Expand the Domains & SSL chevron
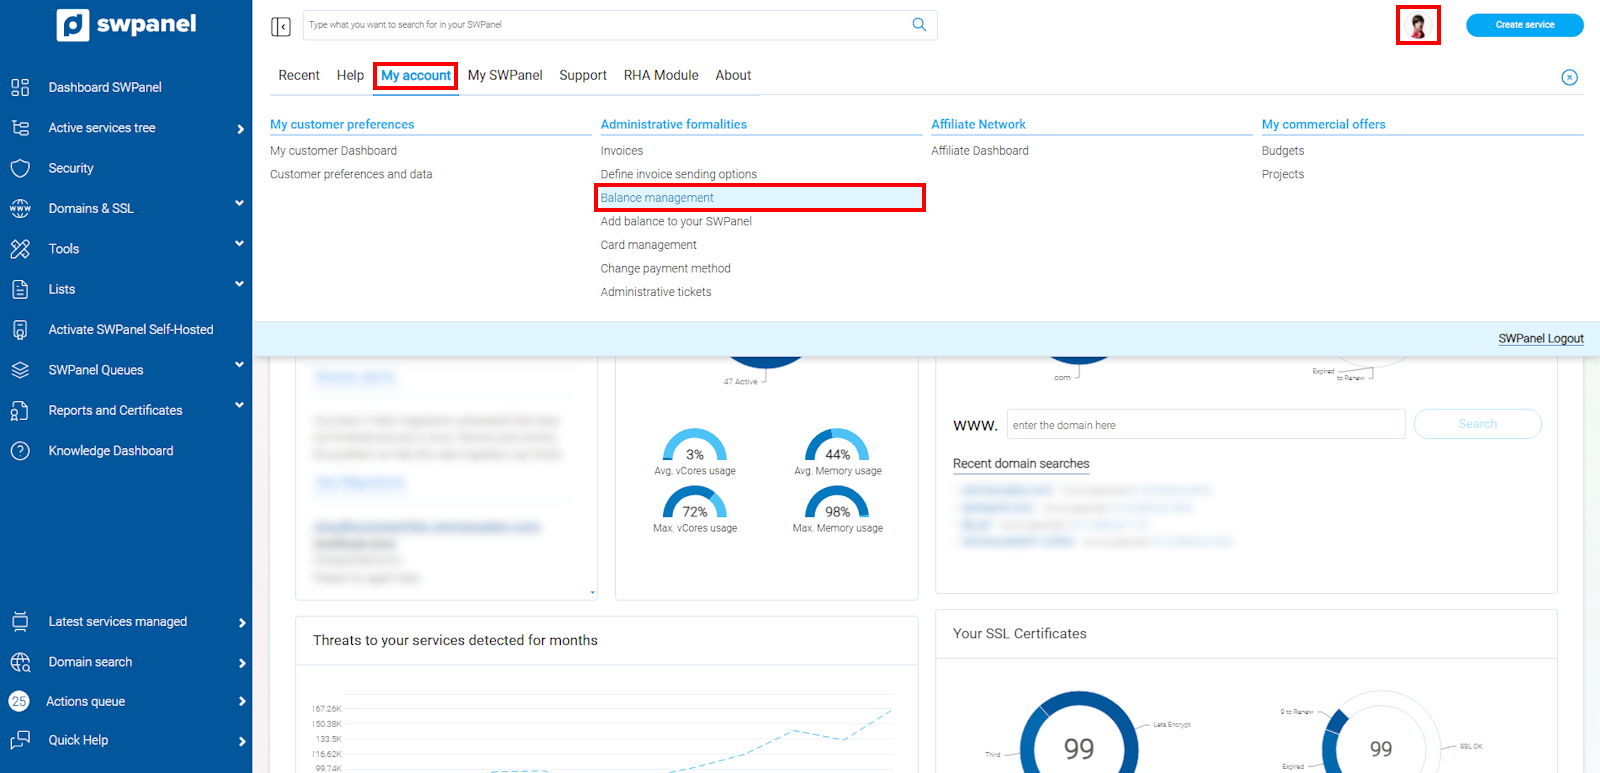The height and width of the screenshot is (773, 1600). (240, 203)
